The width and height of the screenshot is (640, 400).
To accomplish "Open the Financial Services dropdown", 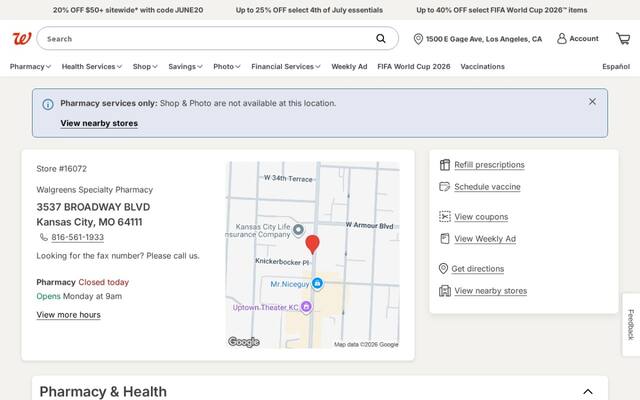I will click(x=286, y=67).
